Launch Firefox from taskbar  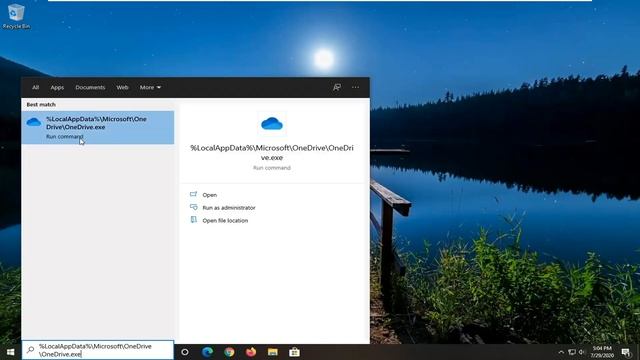pyautogui.click(x=251, y=352)
